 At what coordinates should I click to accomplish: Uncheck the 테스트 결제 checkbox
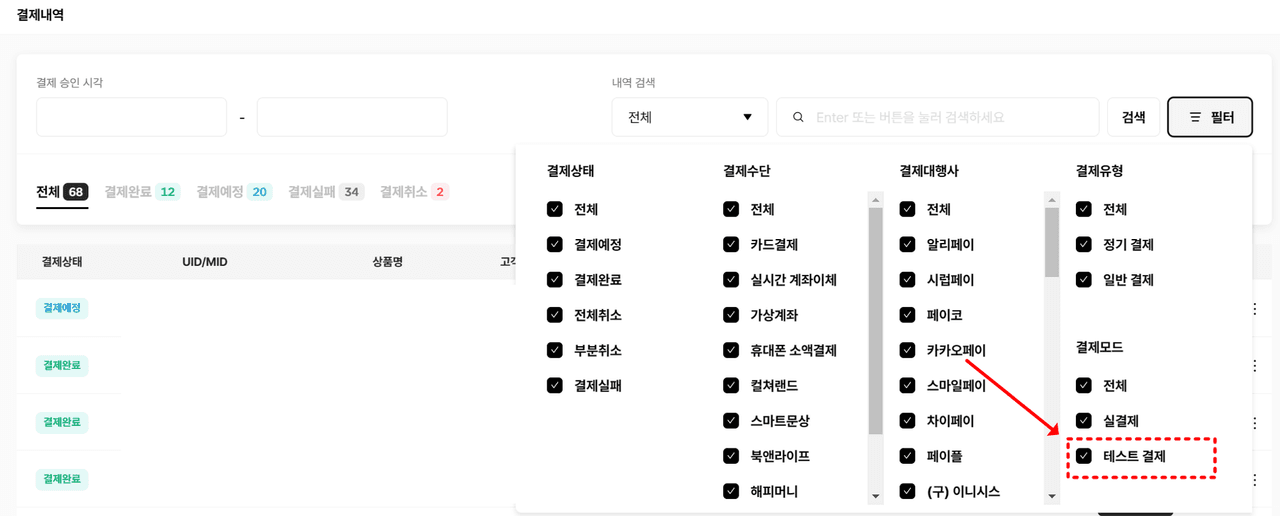1084,456
